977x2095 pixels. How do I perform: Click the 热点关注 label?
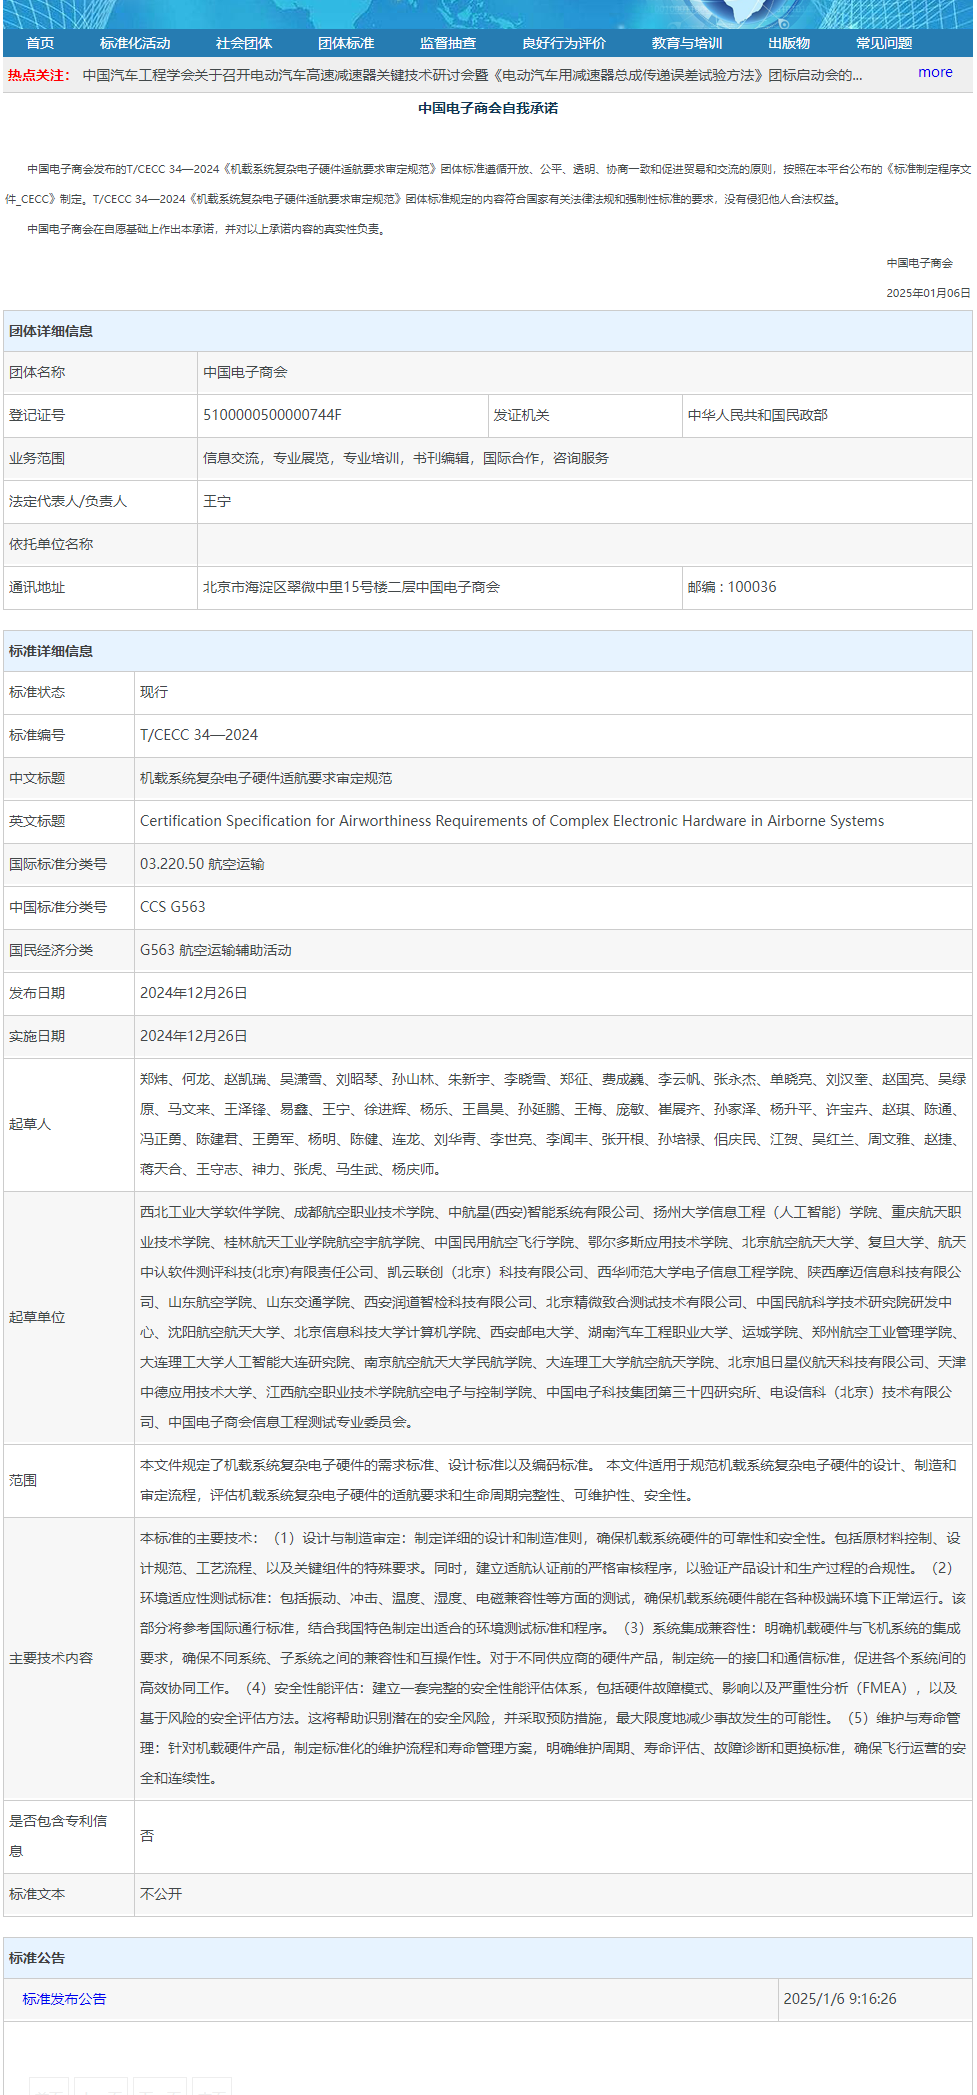[38, 75]
